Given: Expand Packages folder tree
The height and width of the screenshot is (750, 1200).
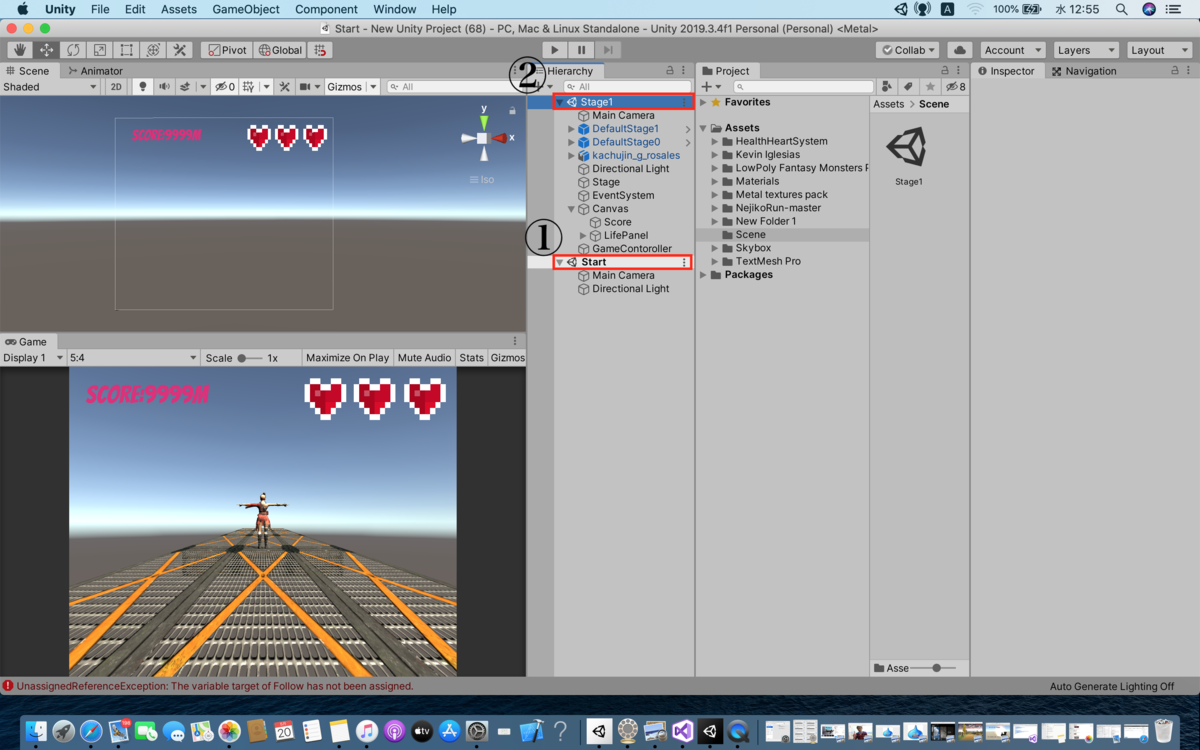Looking at the screenshot, I should 703,275.
